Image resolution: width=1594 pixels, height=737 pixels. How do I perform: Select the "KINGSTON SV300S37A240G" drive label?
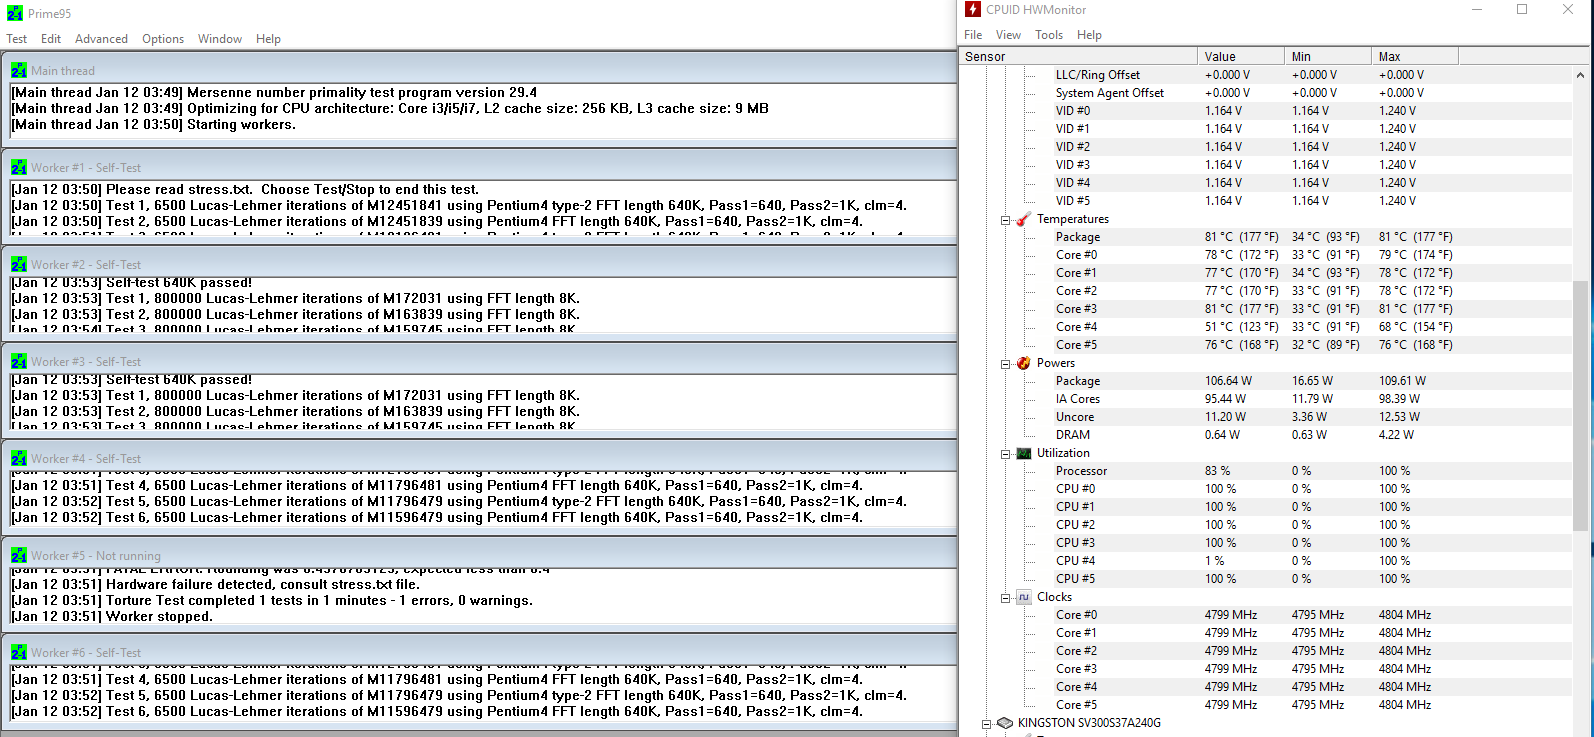click(1089, 723)
